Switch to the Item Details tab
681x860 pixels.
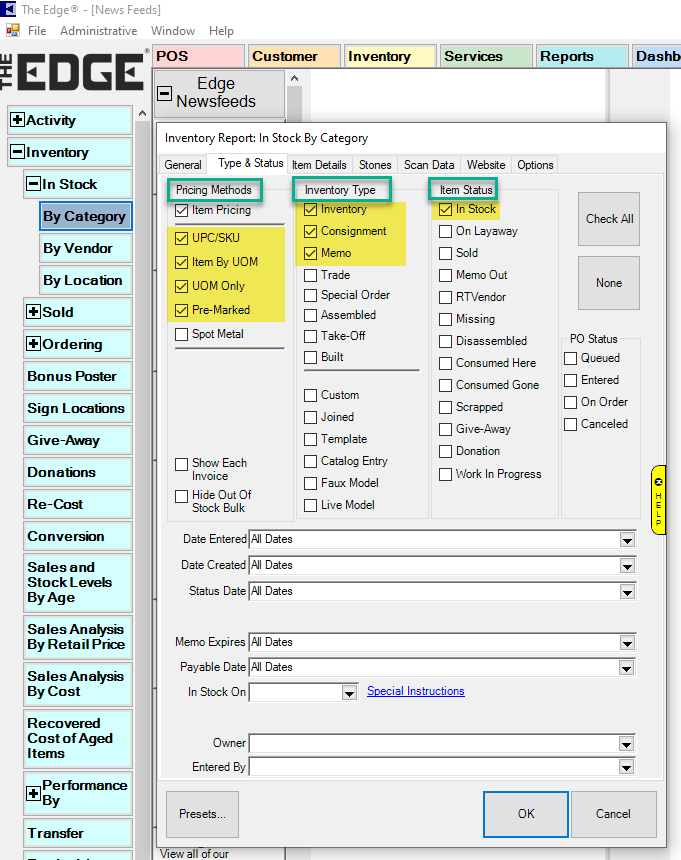(319, 165)
